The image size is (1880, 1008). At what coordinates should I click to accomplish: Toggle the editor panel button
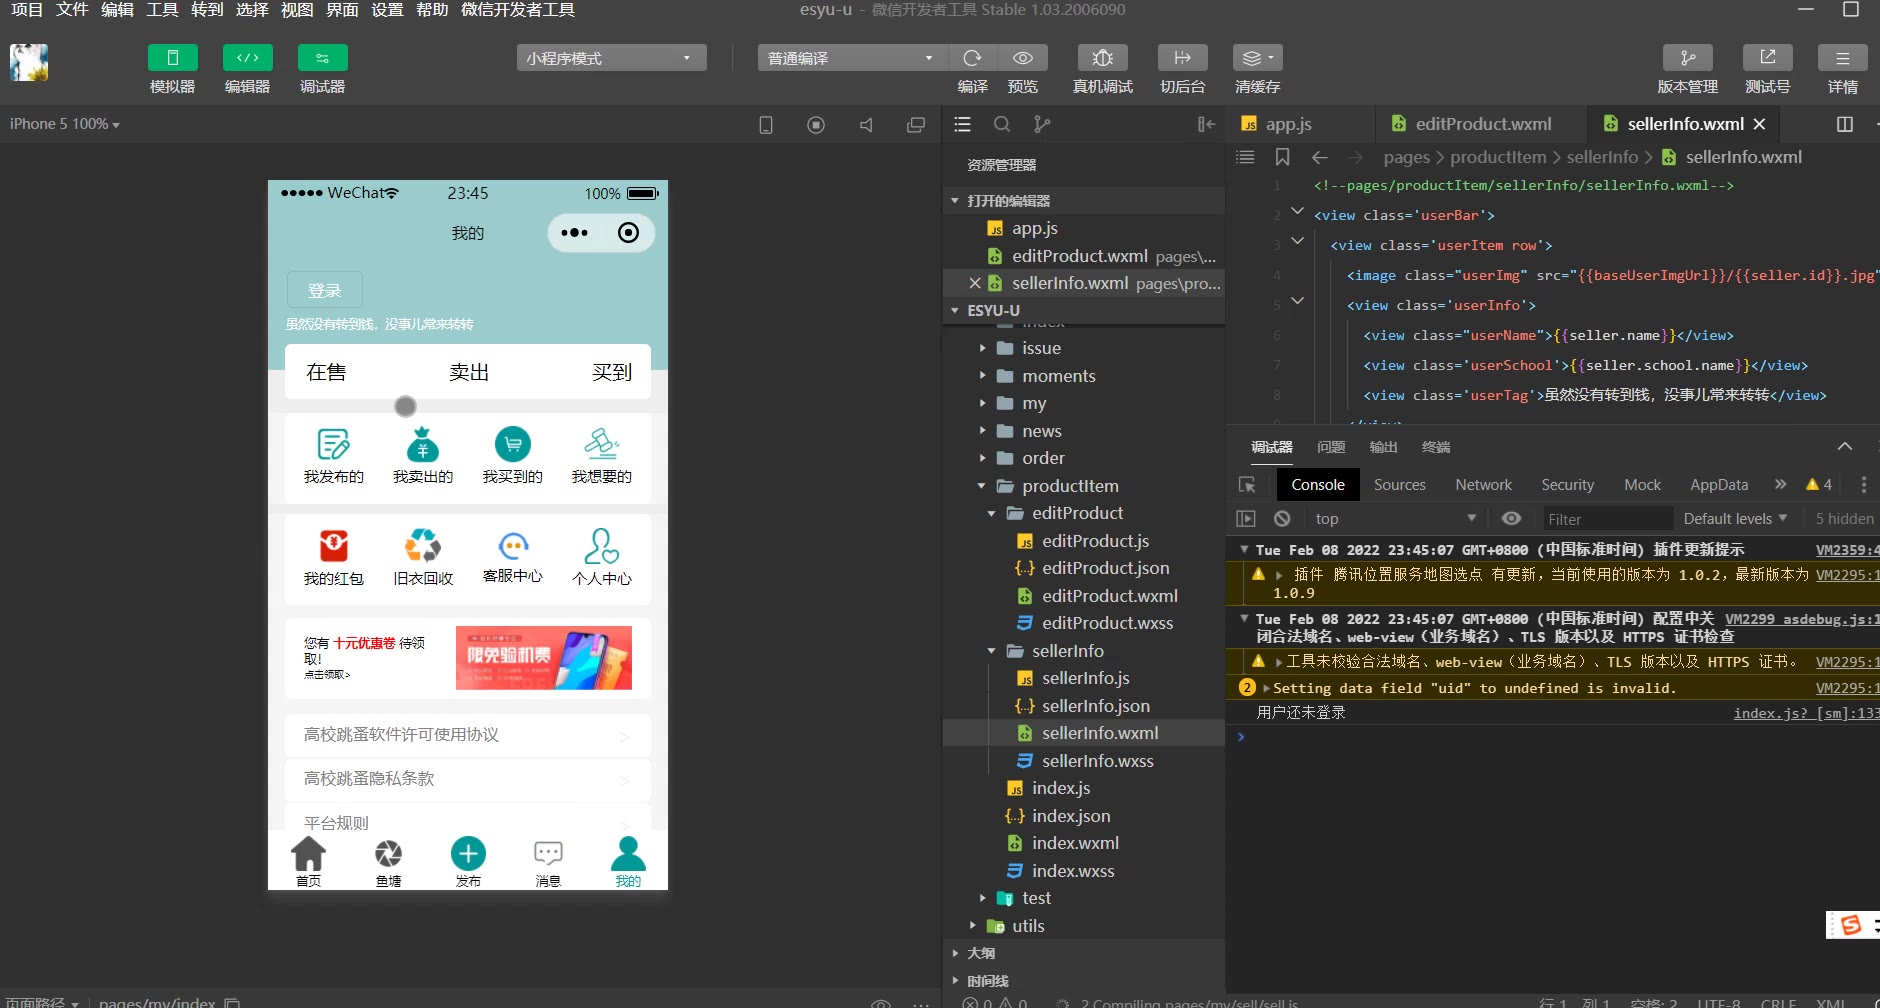pos(247,58)
